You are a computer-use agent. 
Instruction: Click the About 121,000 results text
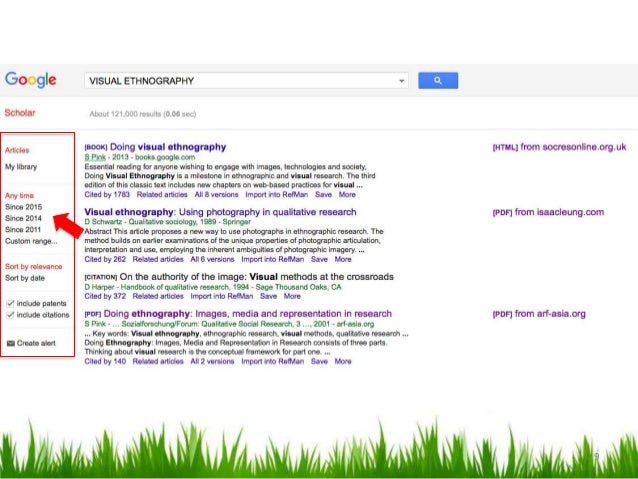(143, 114)
